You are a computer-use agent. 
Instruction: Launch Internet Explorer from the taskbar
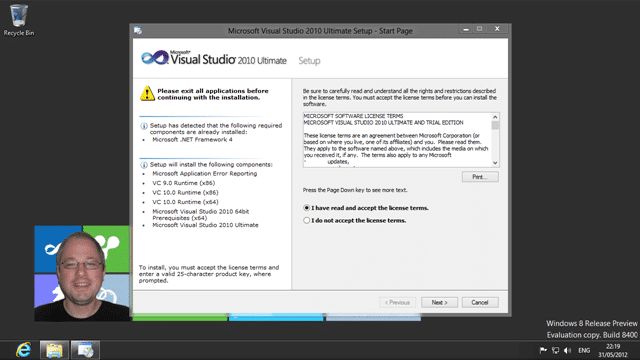(x=23, y=350)
